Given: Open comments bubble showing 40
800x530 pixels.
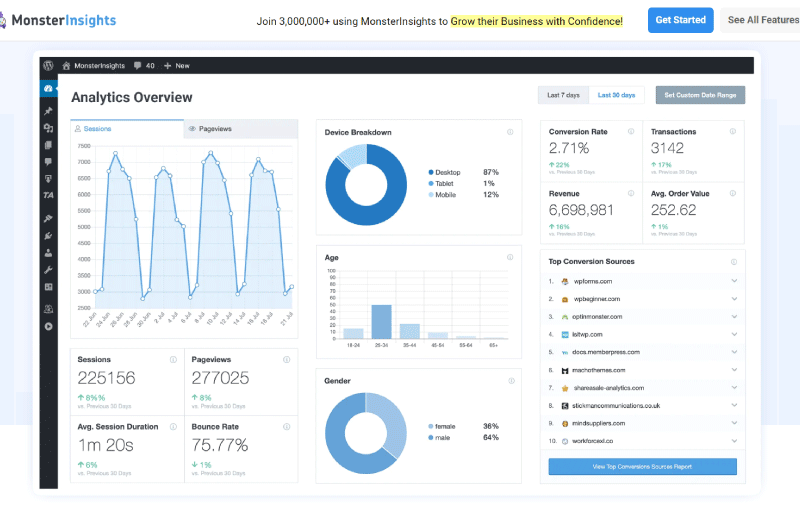Looking at the screenshot, I should coord(144,65).
